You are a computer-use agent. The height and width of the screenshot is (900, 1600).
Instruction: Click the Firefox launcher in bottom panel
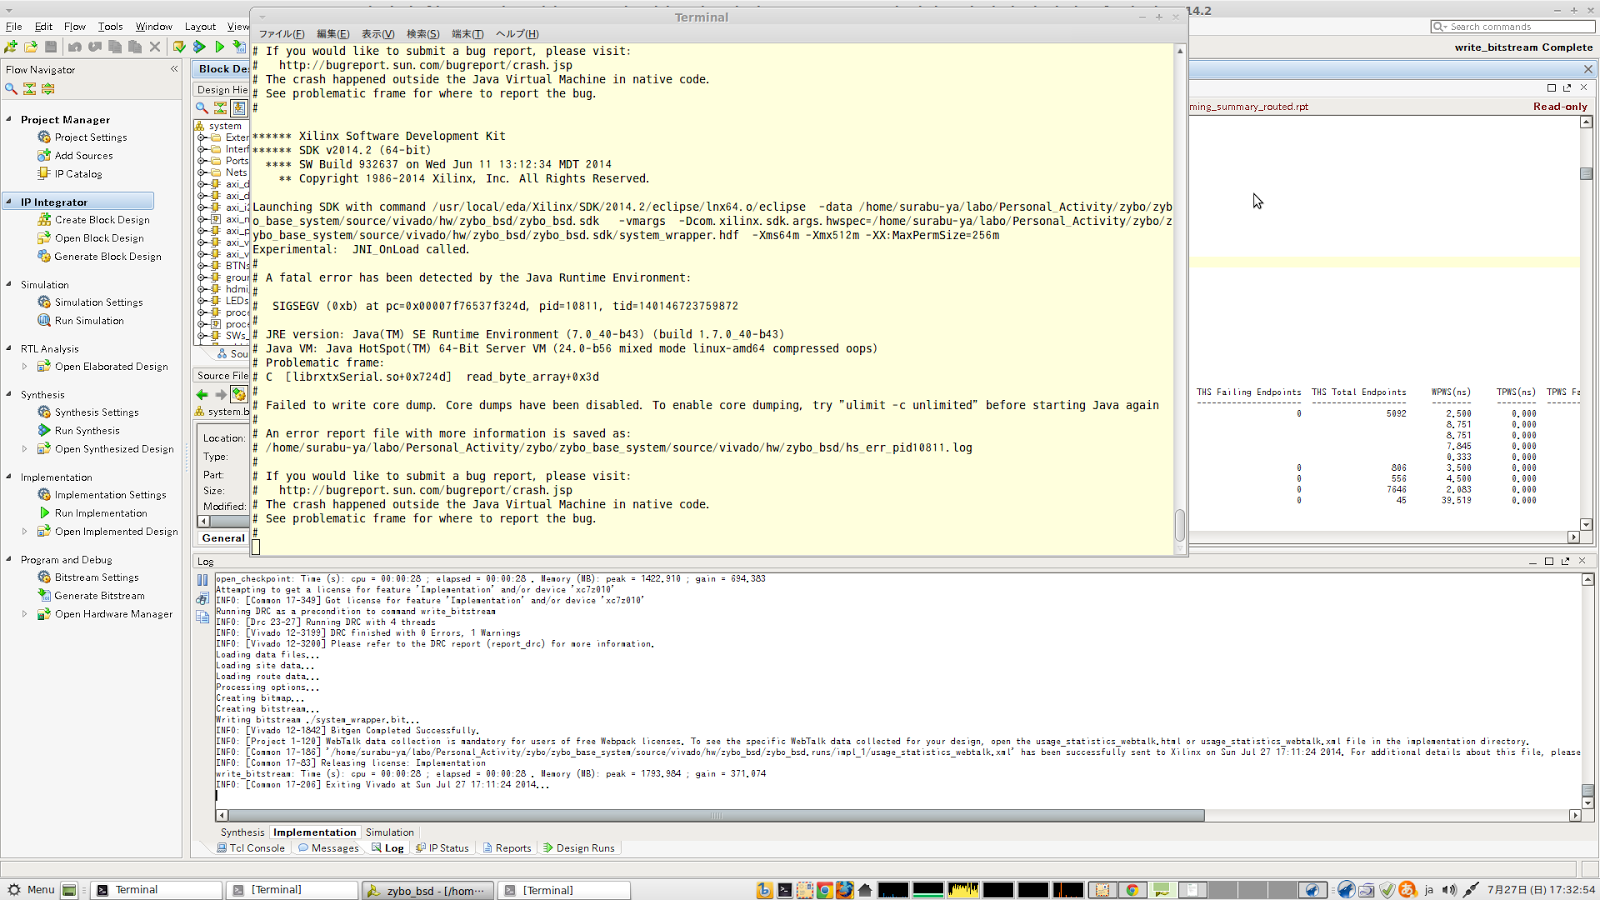[845, 890]
